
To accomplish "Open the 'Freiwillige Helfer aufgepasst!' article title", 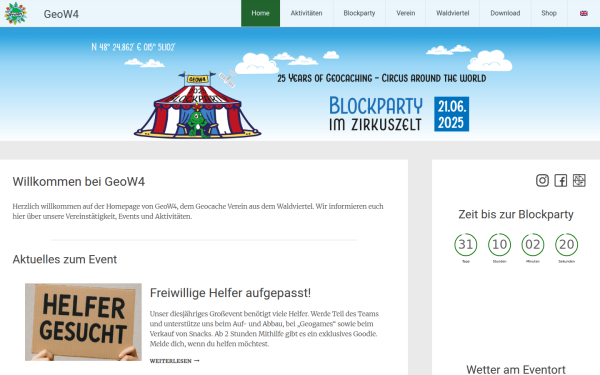I will [230, 293].
